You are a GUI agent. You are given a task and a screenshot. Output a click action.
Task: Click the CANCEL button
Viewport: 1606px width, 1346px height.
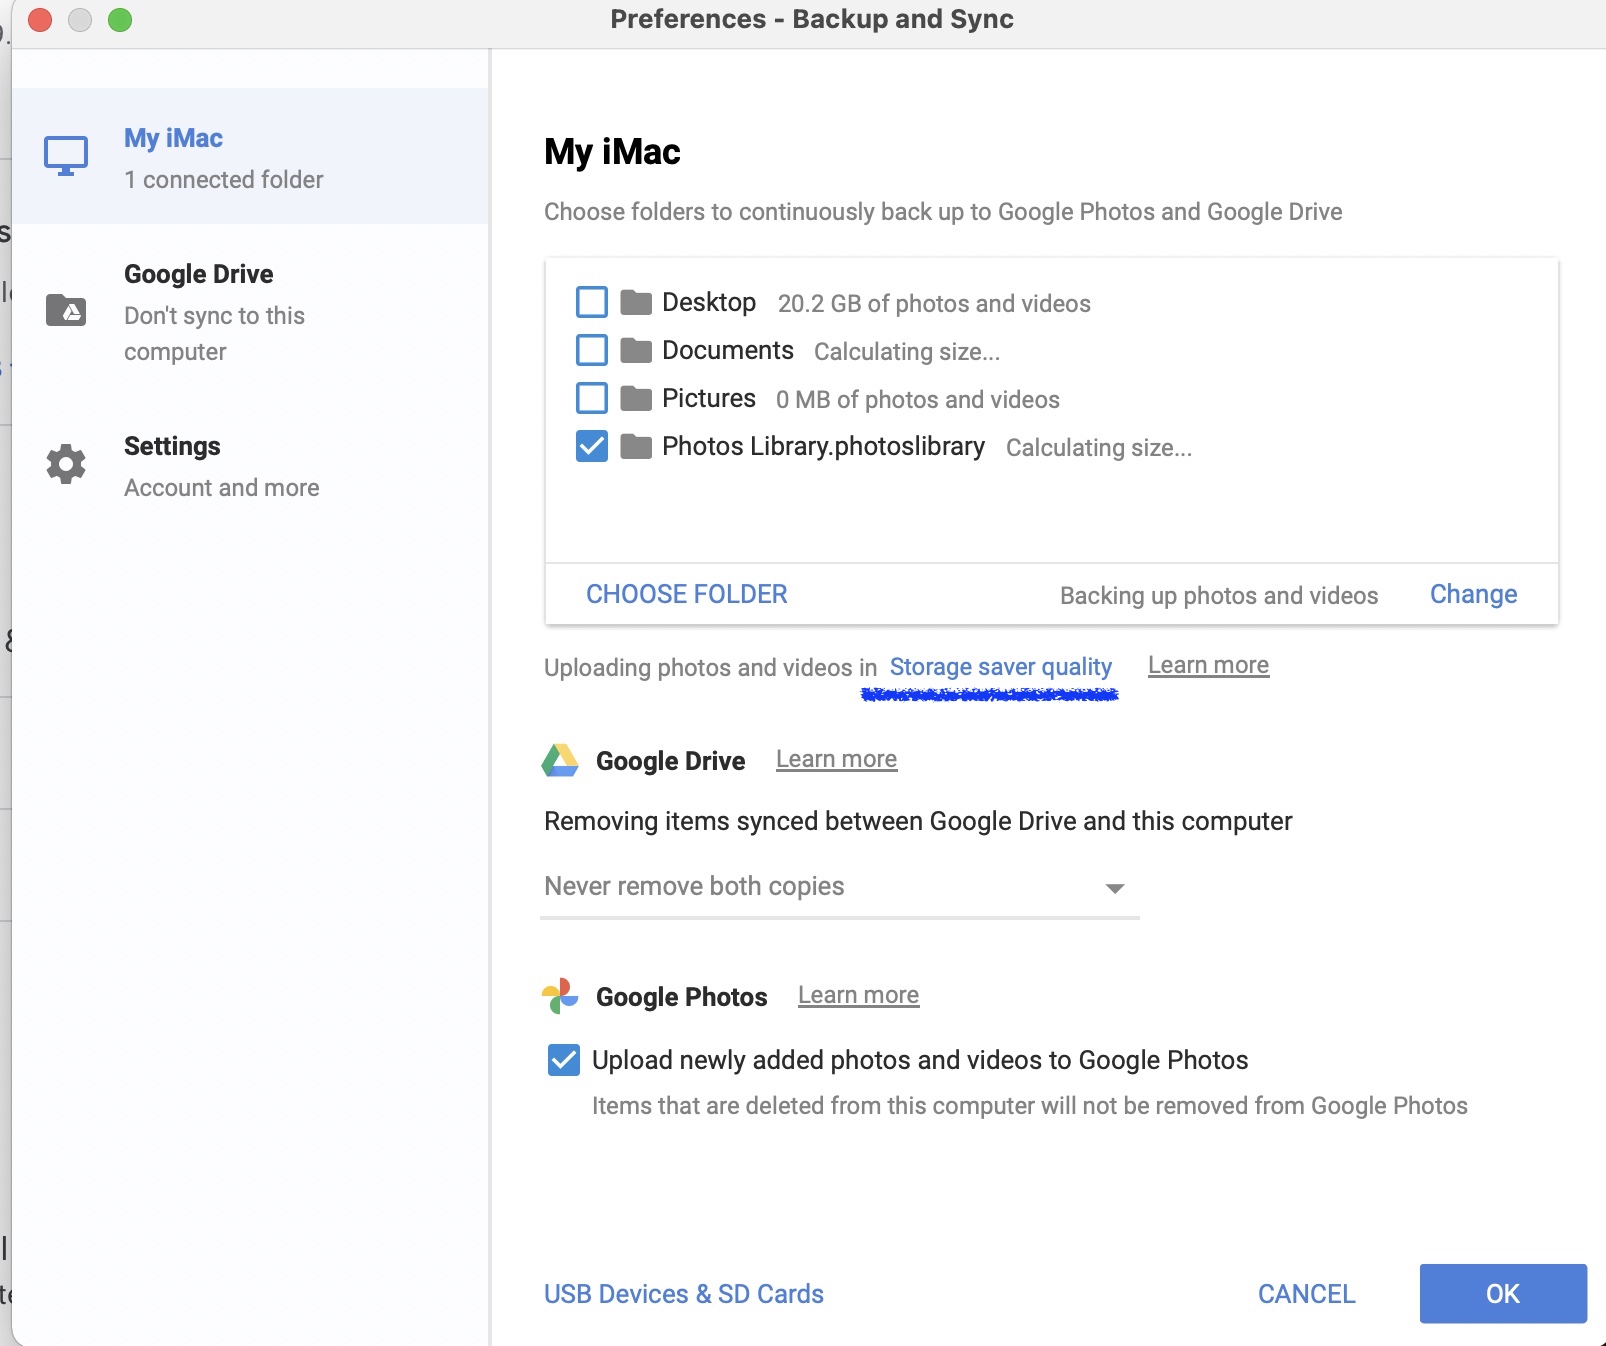tap(1307, 1294)
